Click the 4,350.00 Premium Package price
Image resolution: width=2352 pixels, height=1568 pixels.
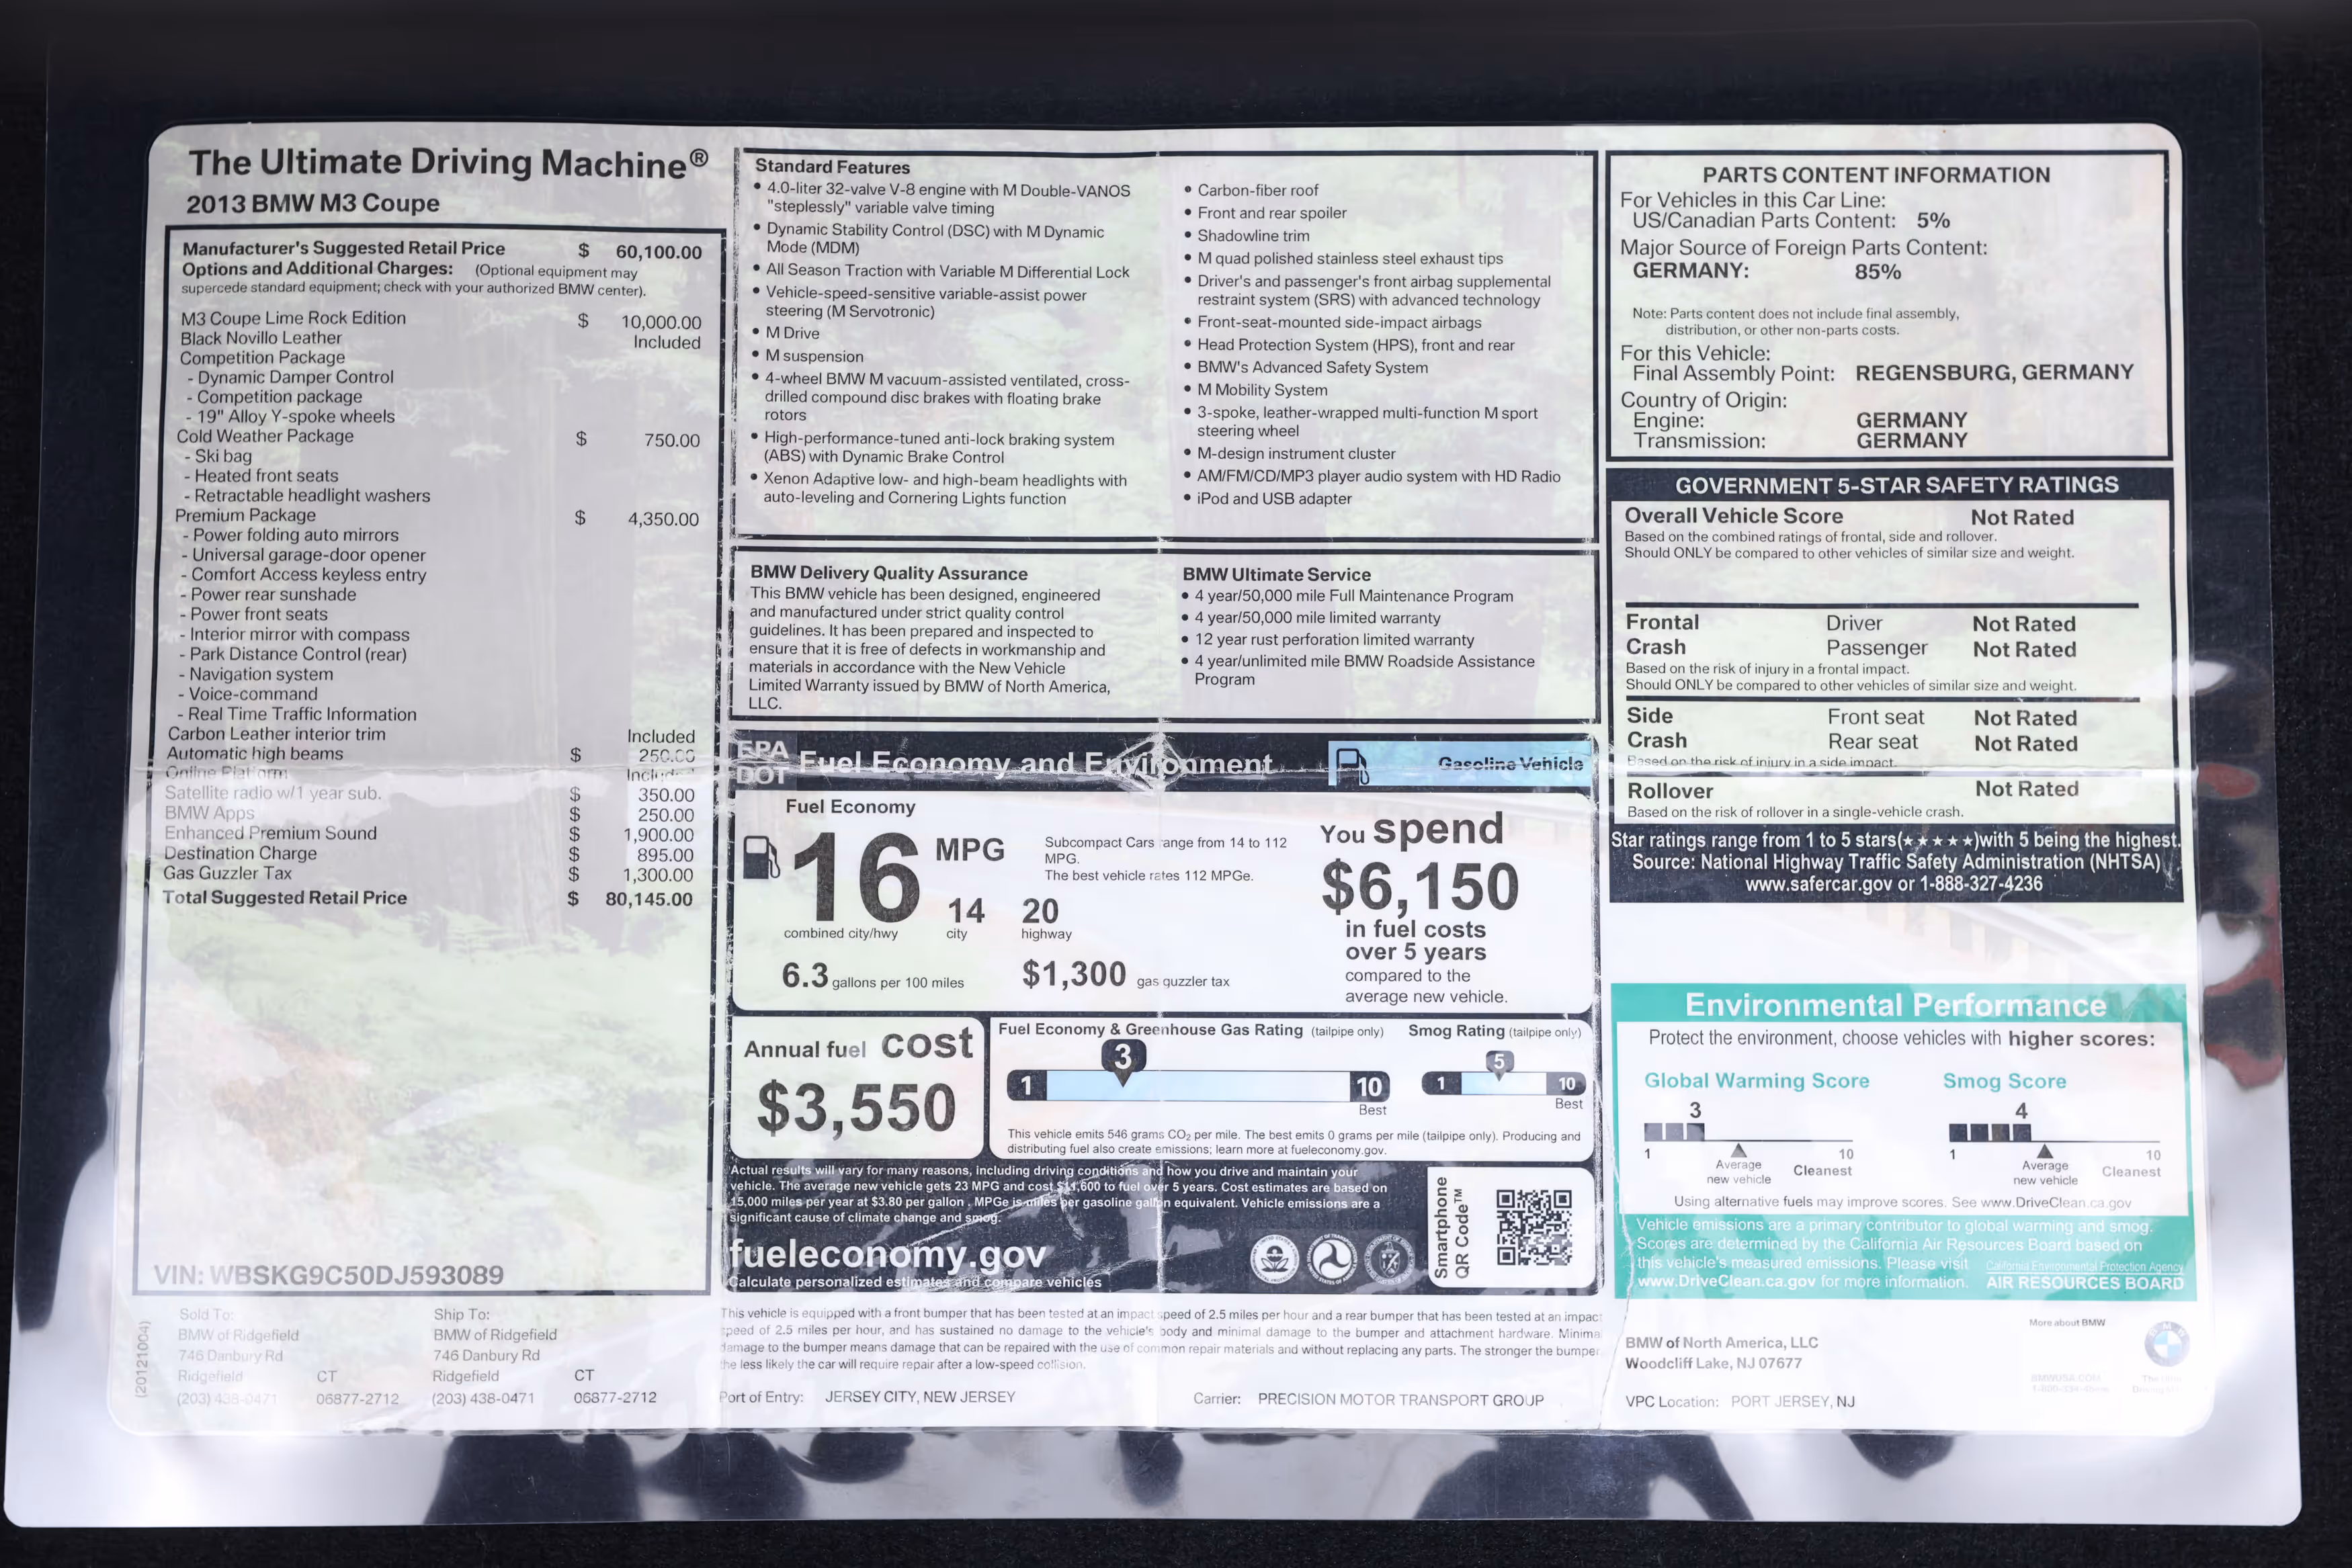click(x=663, y=519)
